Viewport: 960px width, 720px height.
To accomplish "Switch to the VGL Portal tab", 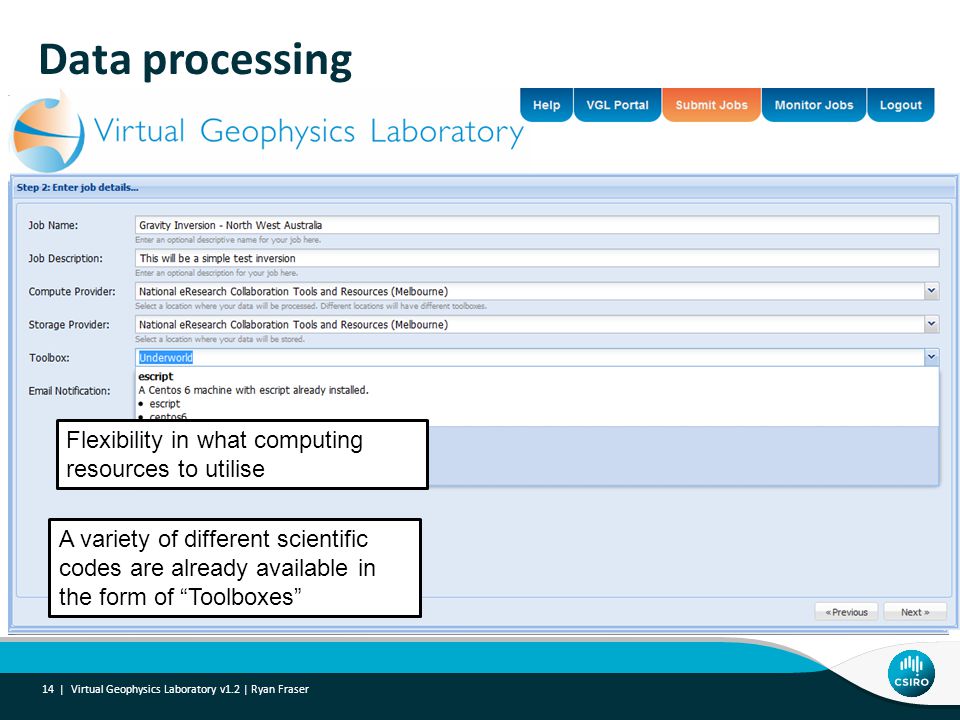I will 617,105.
